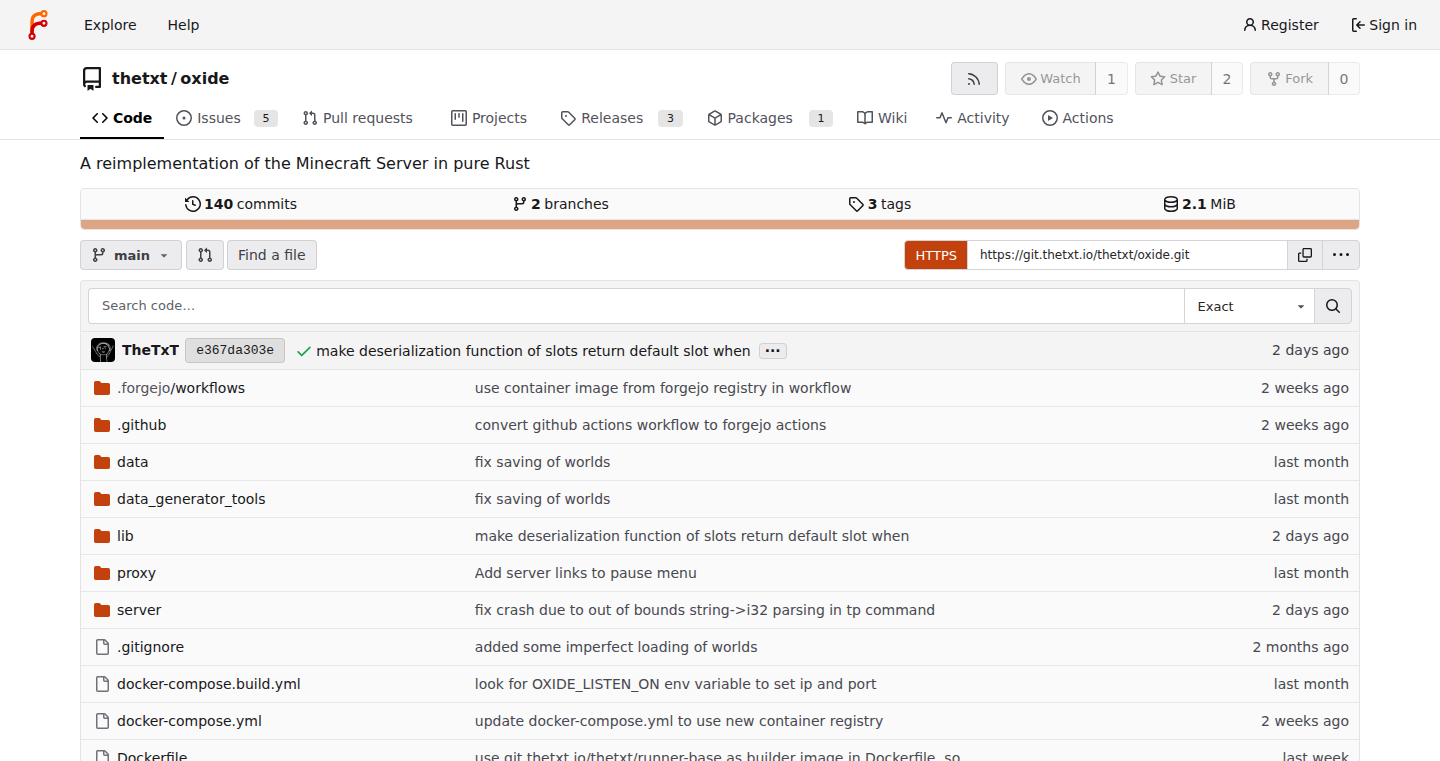The width and height of the screenshot is (1440, 761).
Task: Select the clone URL text field
Action: pos(1127,255)
